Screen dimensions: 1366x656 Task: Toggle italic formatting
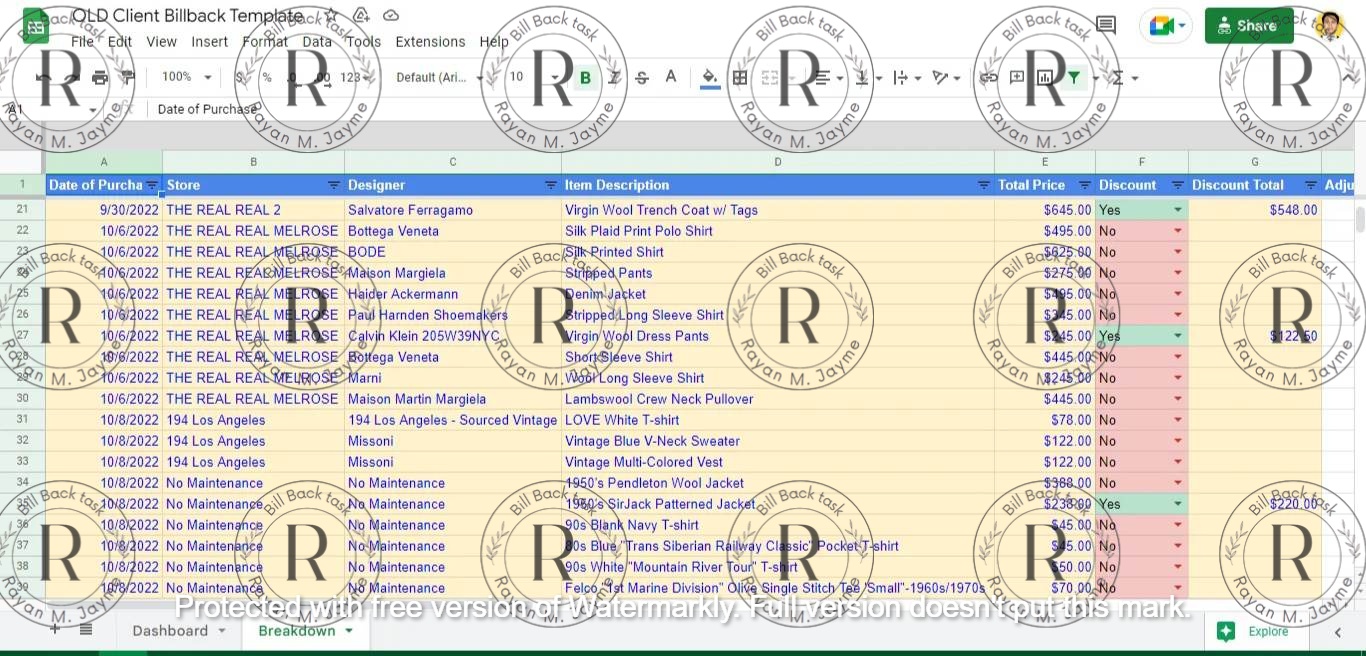[x=614, y=77]
